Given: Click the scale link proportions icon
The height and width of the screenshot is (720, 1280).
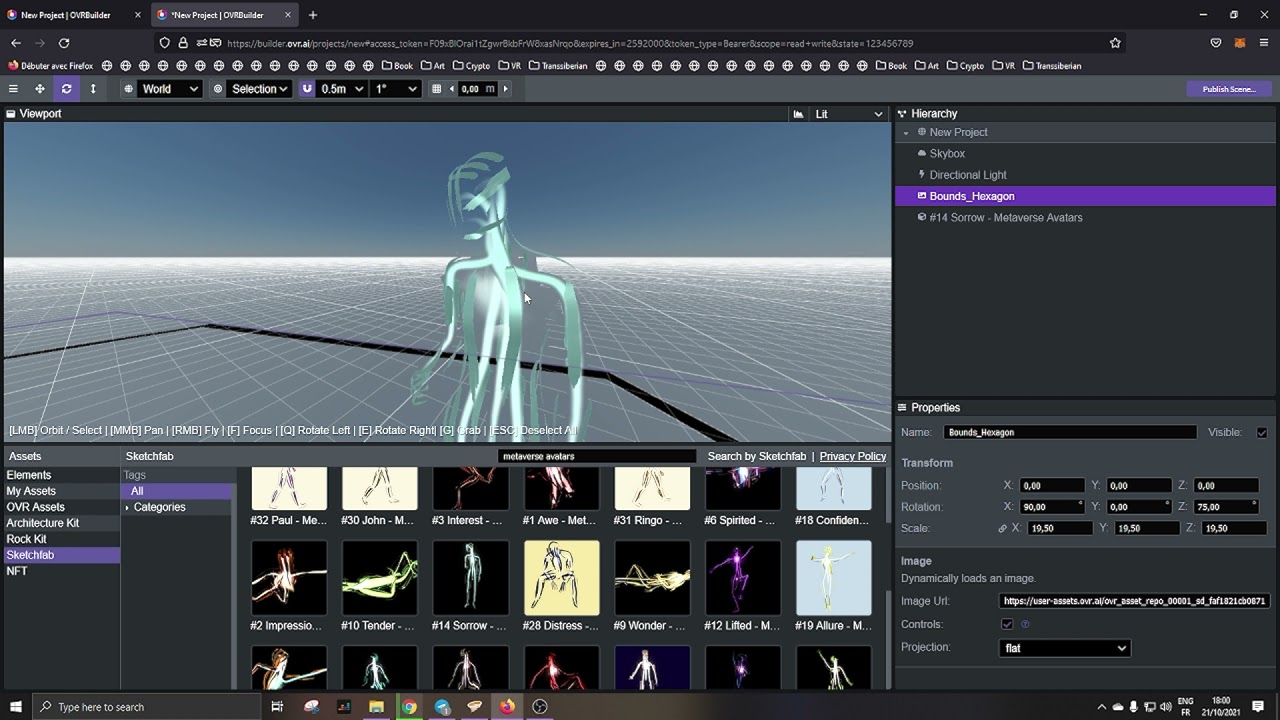Looking at the screenshot, I should (x=1002, y=529).
